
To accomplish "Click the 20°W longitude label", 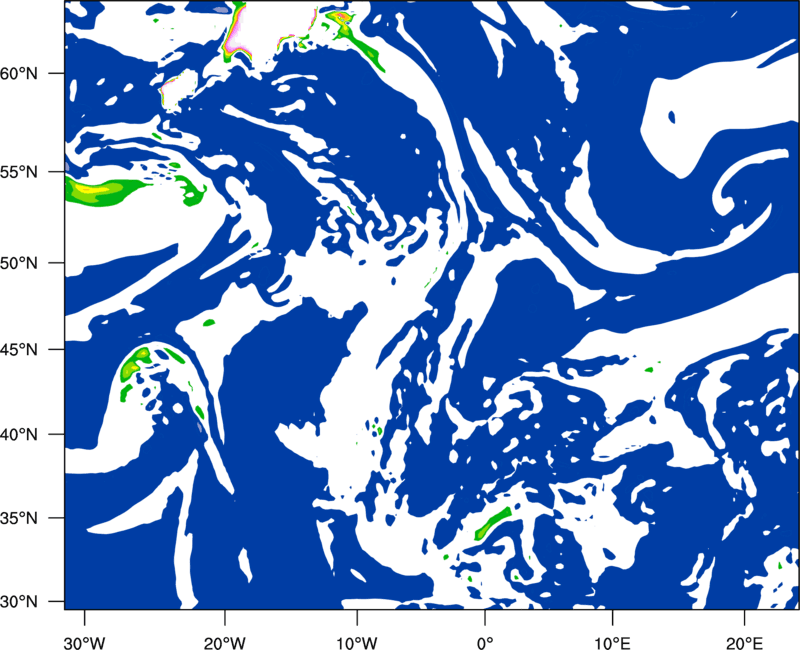I will [225, 643].
